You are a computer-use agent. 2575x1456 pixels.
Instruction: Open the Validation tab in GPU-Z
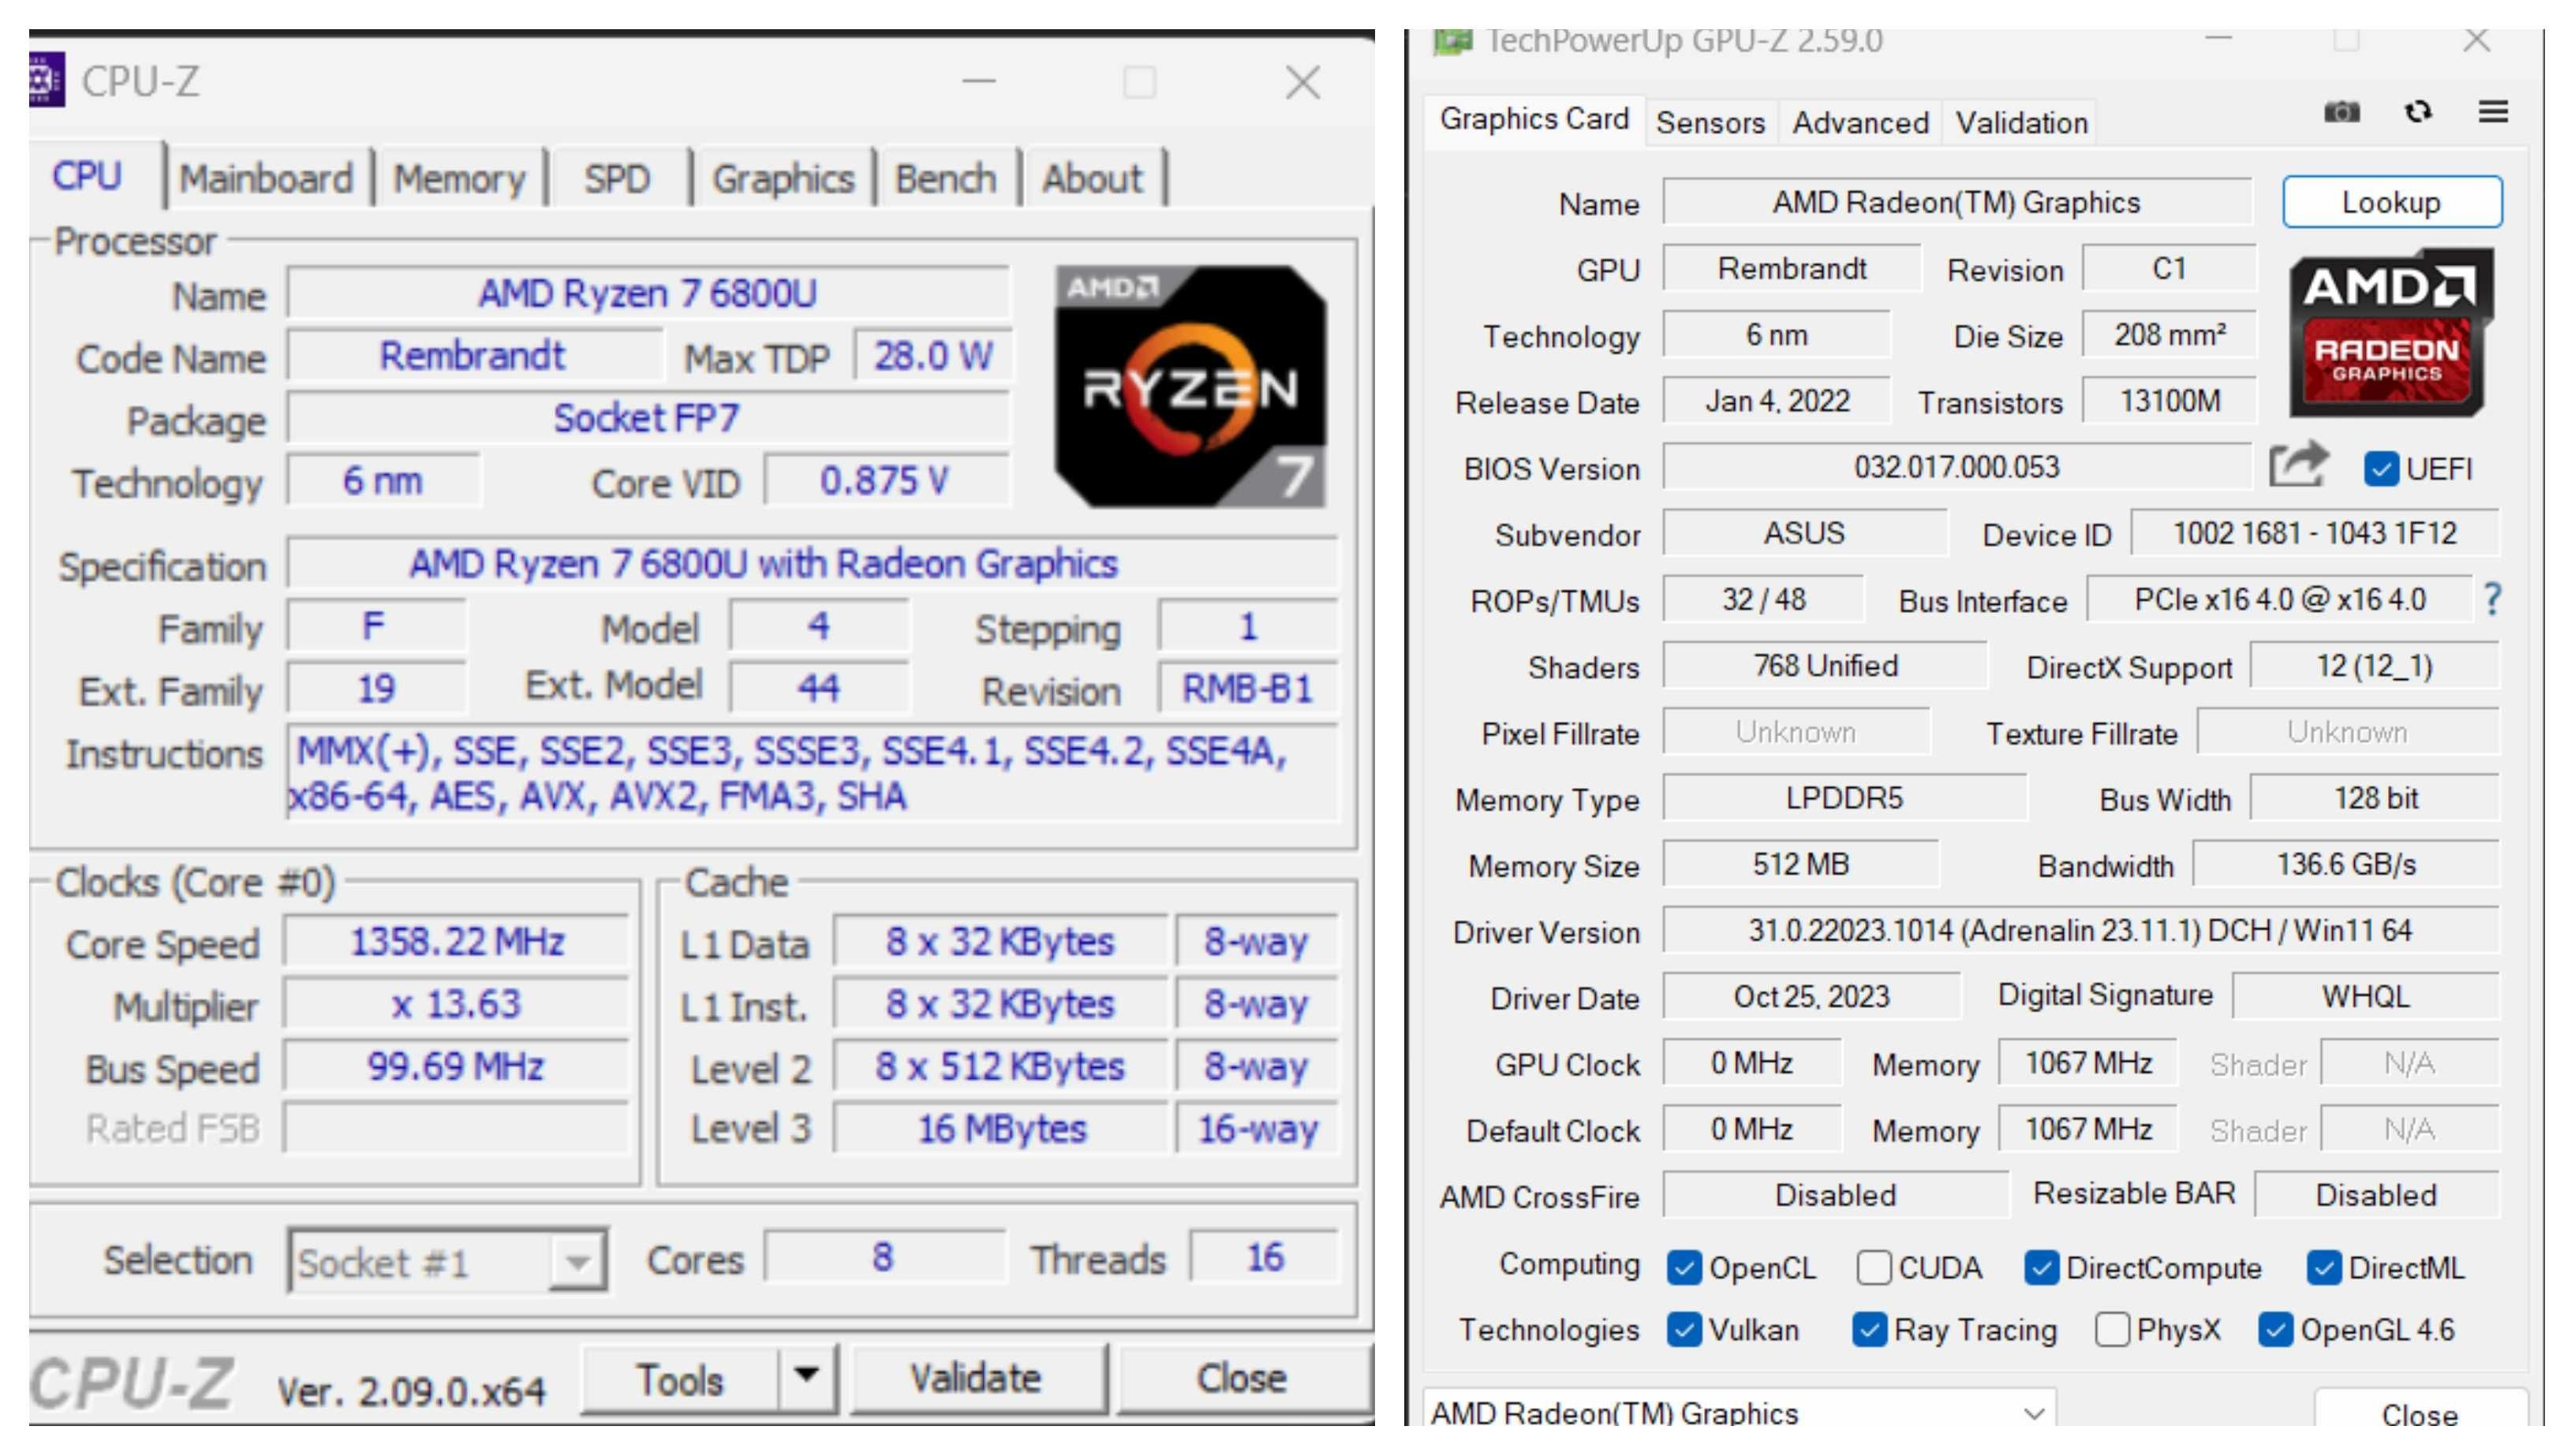[2021, 123]
